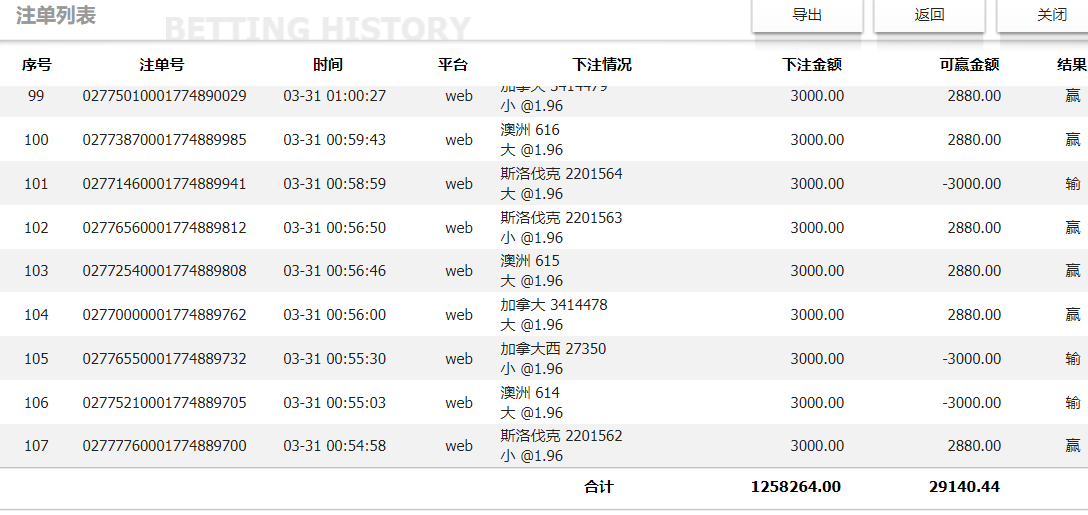This screenshot has height=515, width=1088.
Task: Click sequence number 107 in the list
Action: click(36, 446)
